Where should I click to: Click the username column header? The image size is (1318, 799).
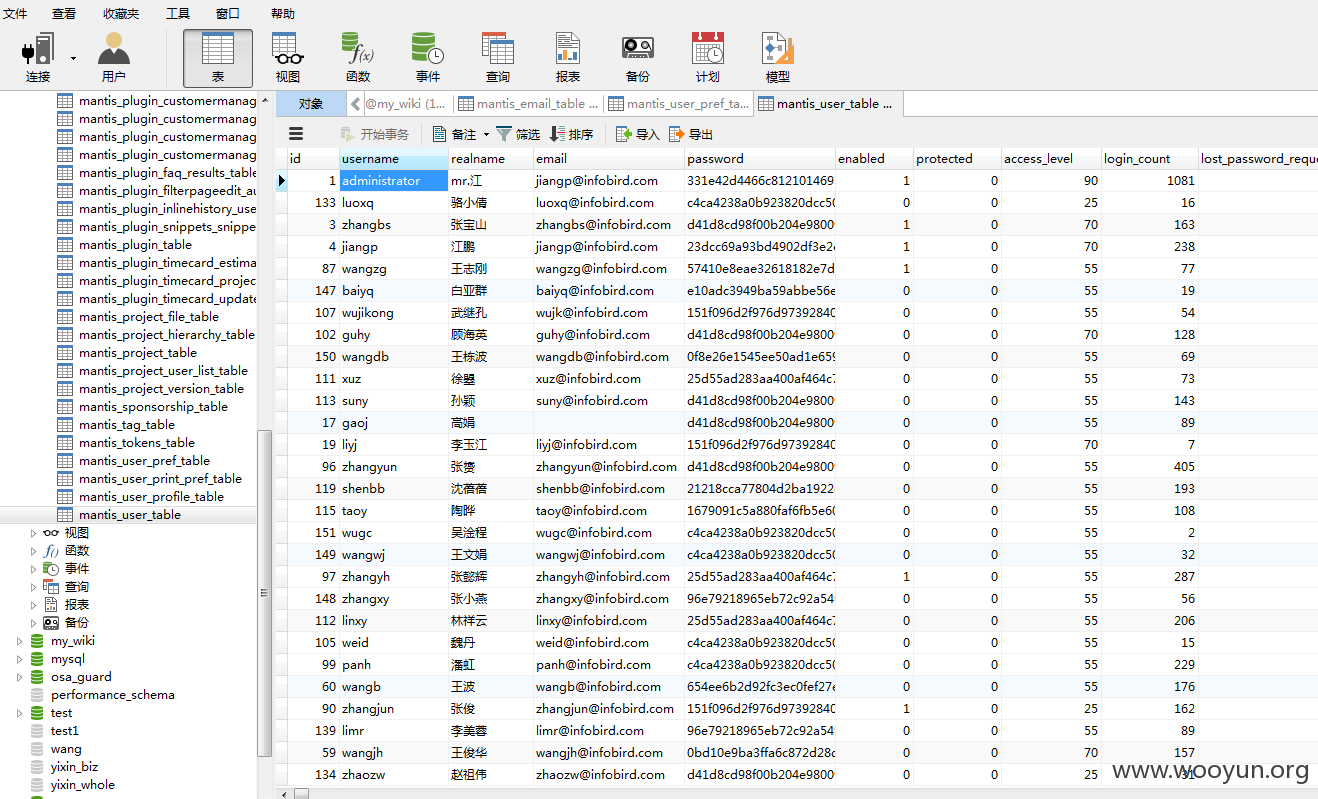[393, 159]
